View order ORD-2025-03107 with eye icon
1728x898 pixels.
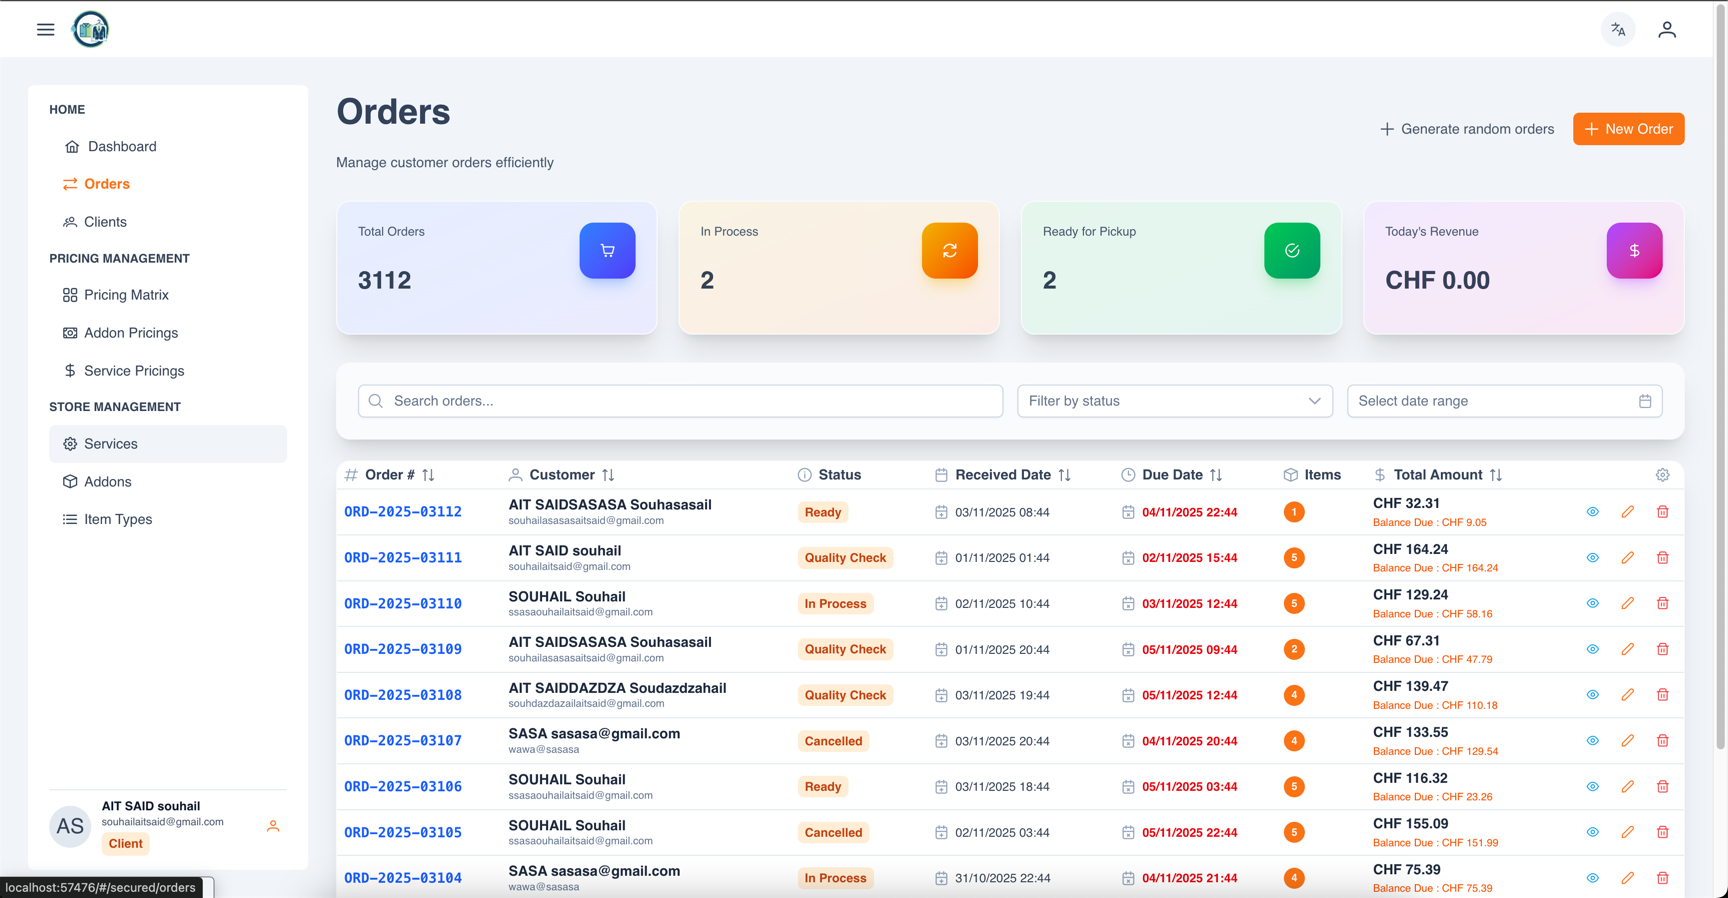coord(1592,741)
